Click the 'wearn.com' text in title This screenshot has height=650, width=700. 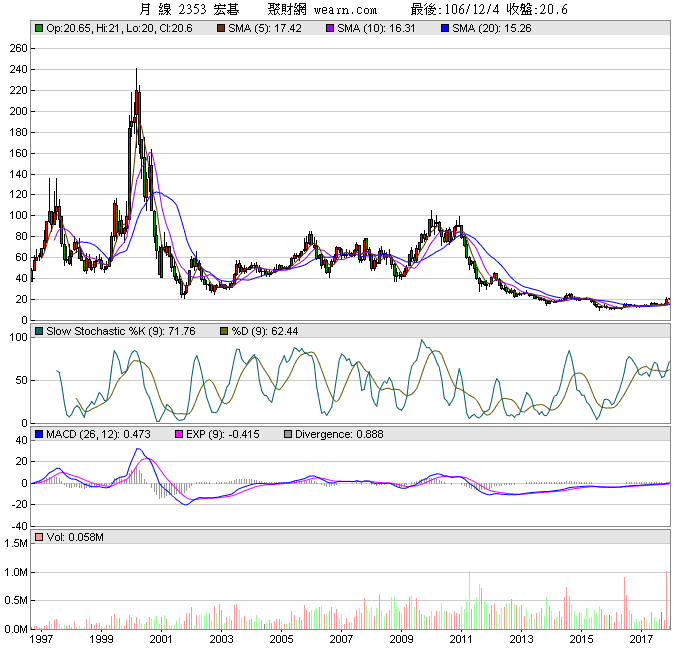click(345, 10)
